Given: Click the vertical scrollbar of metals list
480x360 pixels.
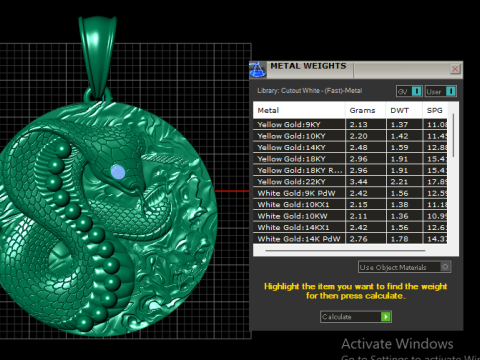Looking at the screenshot, I should 453,135.
